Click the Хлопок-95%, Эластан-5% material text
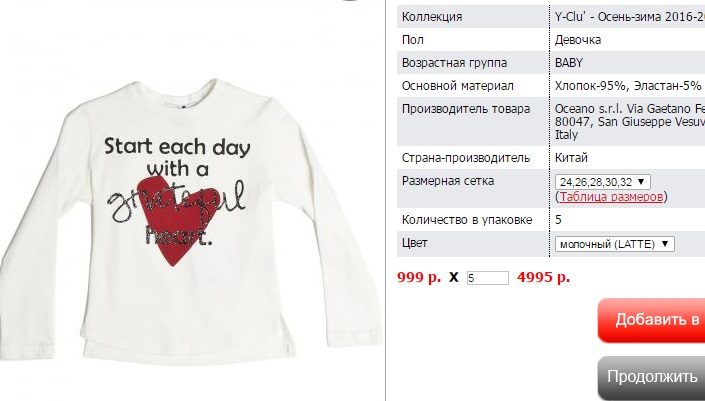705x401 pixels. click(x=628, y=85)
